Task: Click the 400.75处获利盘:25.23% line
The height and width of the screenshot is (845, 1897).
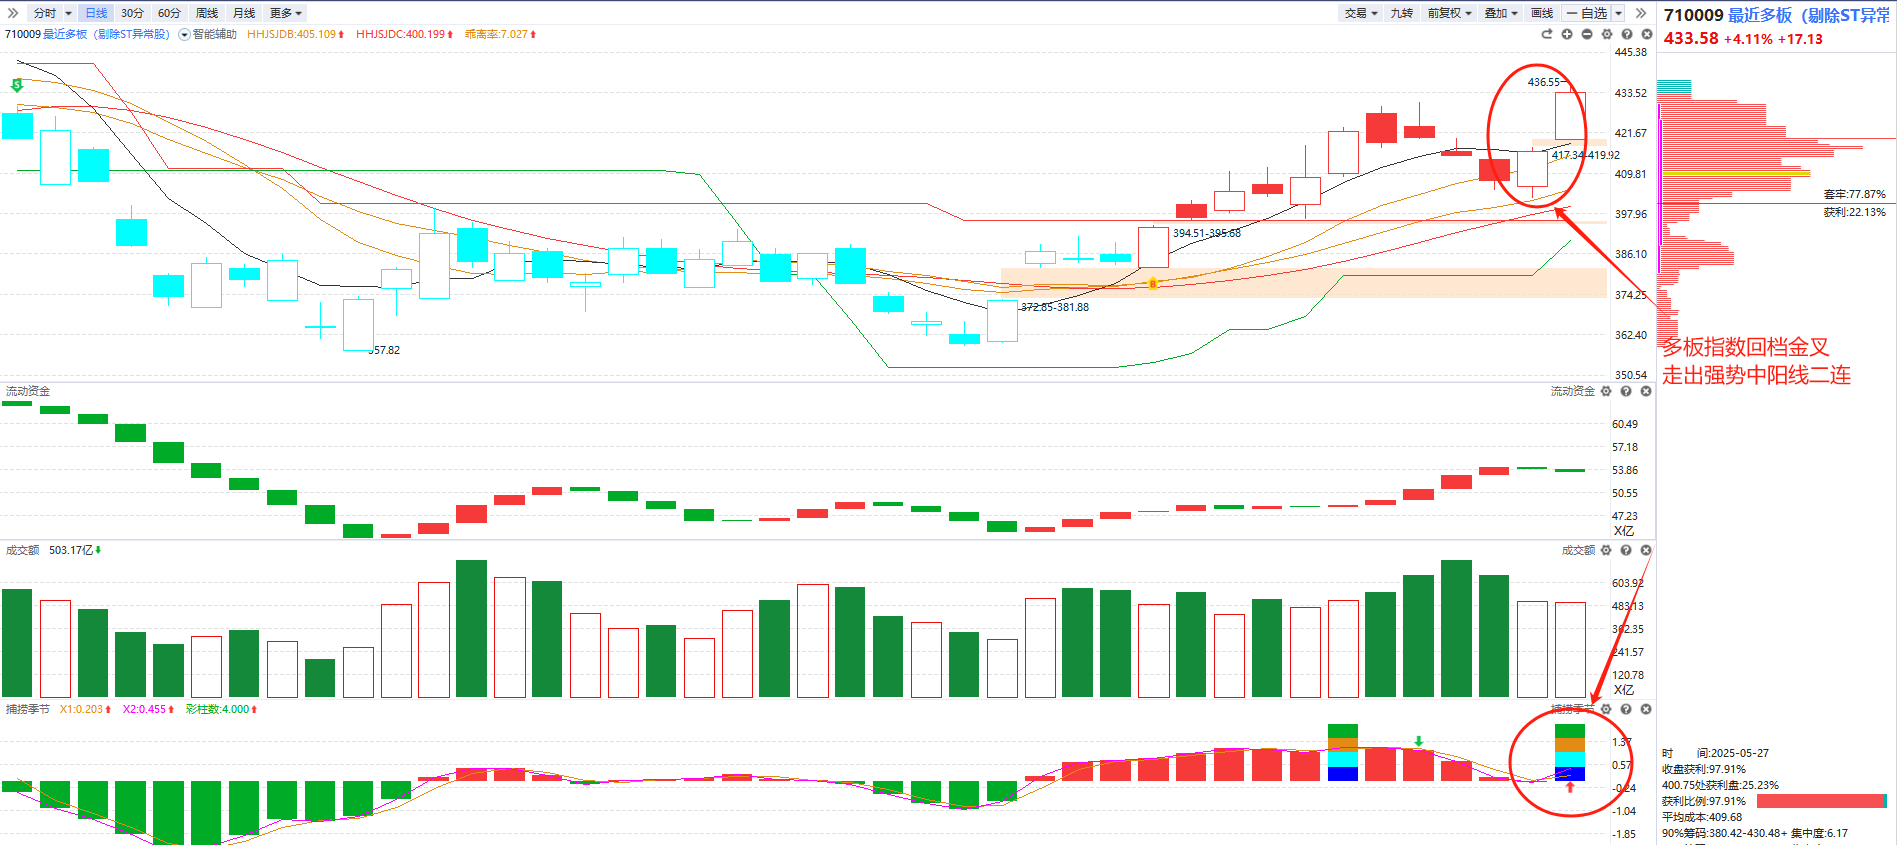Action: pyautogui.click(x=1721, y=785)
